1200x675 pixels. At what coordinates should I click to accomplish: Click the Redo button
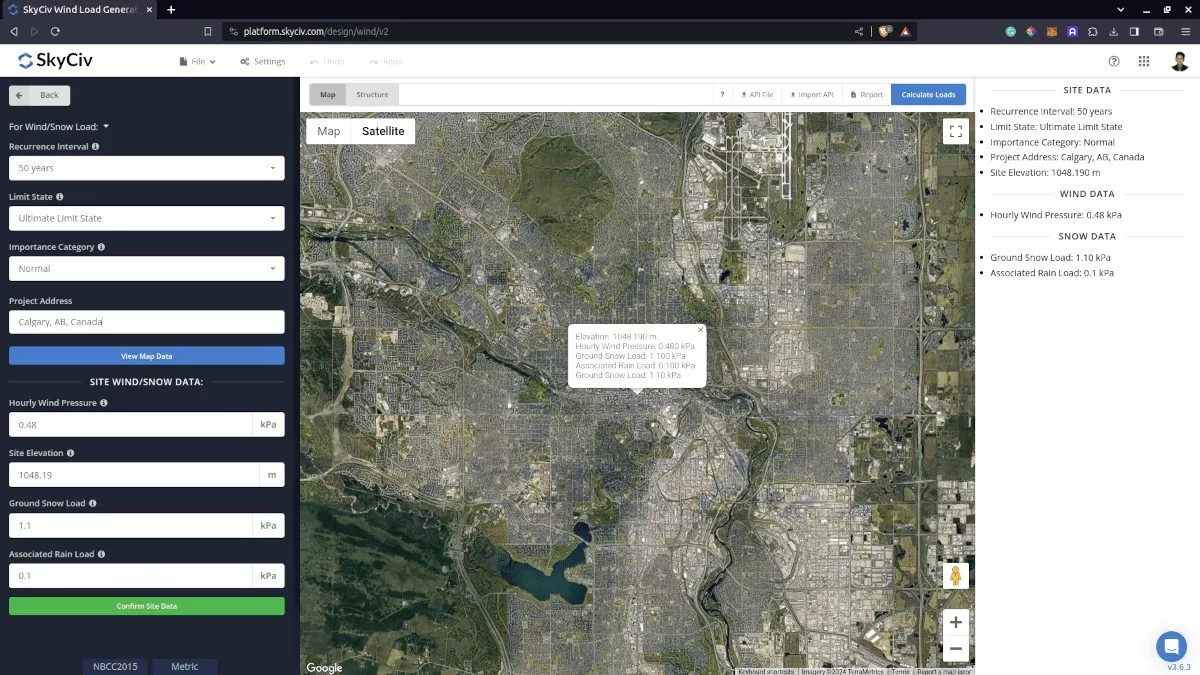point(386,61)
